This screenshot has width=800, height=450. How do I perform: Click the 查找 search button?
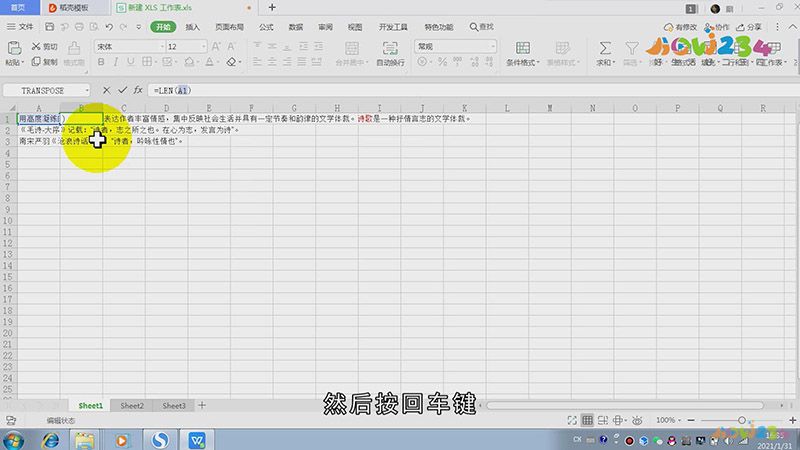point(482,27)
